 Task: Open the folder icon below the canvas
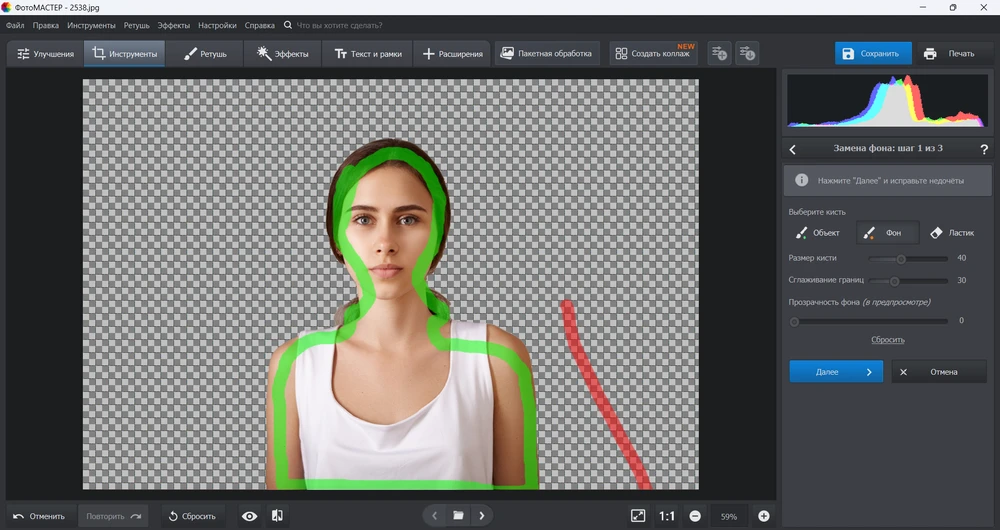pos(458,516)
